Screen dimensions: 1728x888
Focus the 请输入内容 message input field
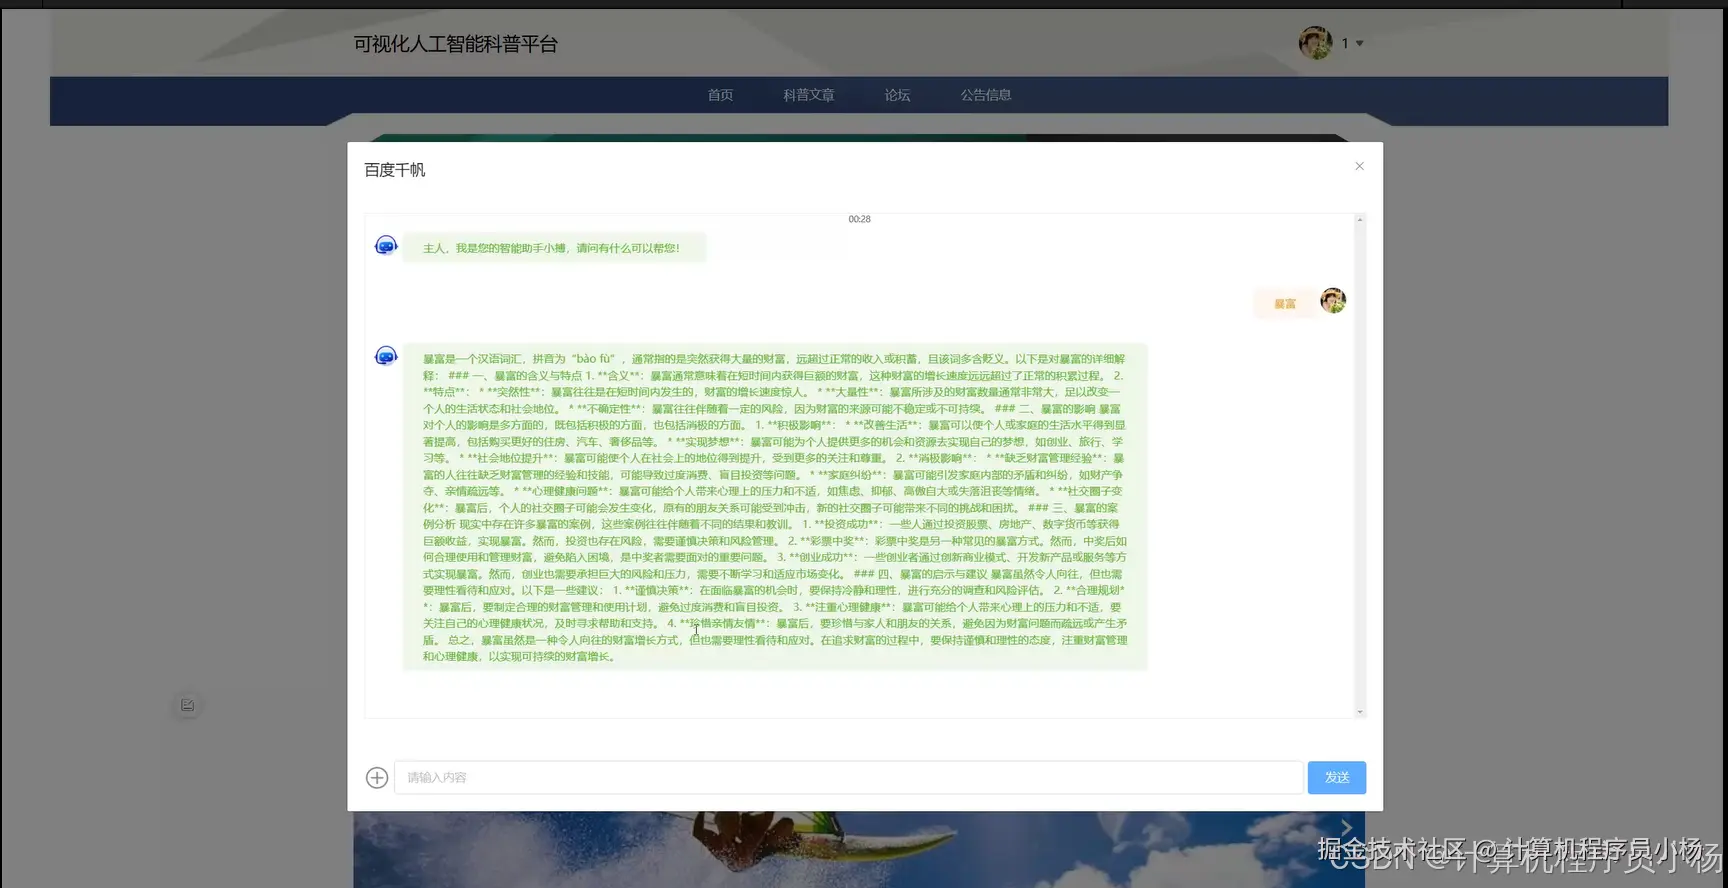click(848, 777)
